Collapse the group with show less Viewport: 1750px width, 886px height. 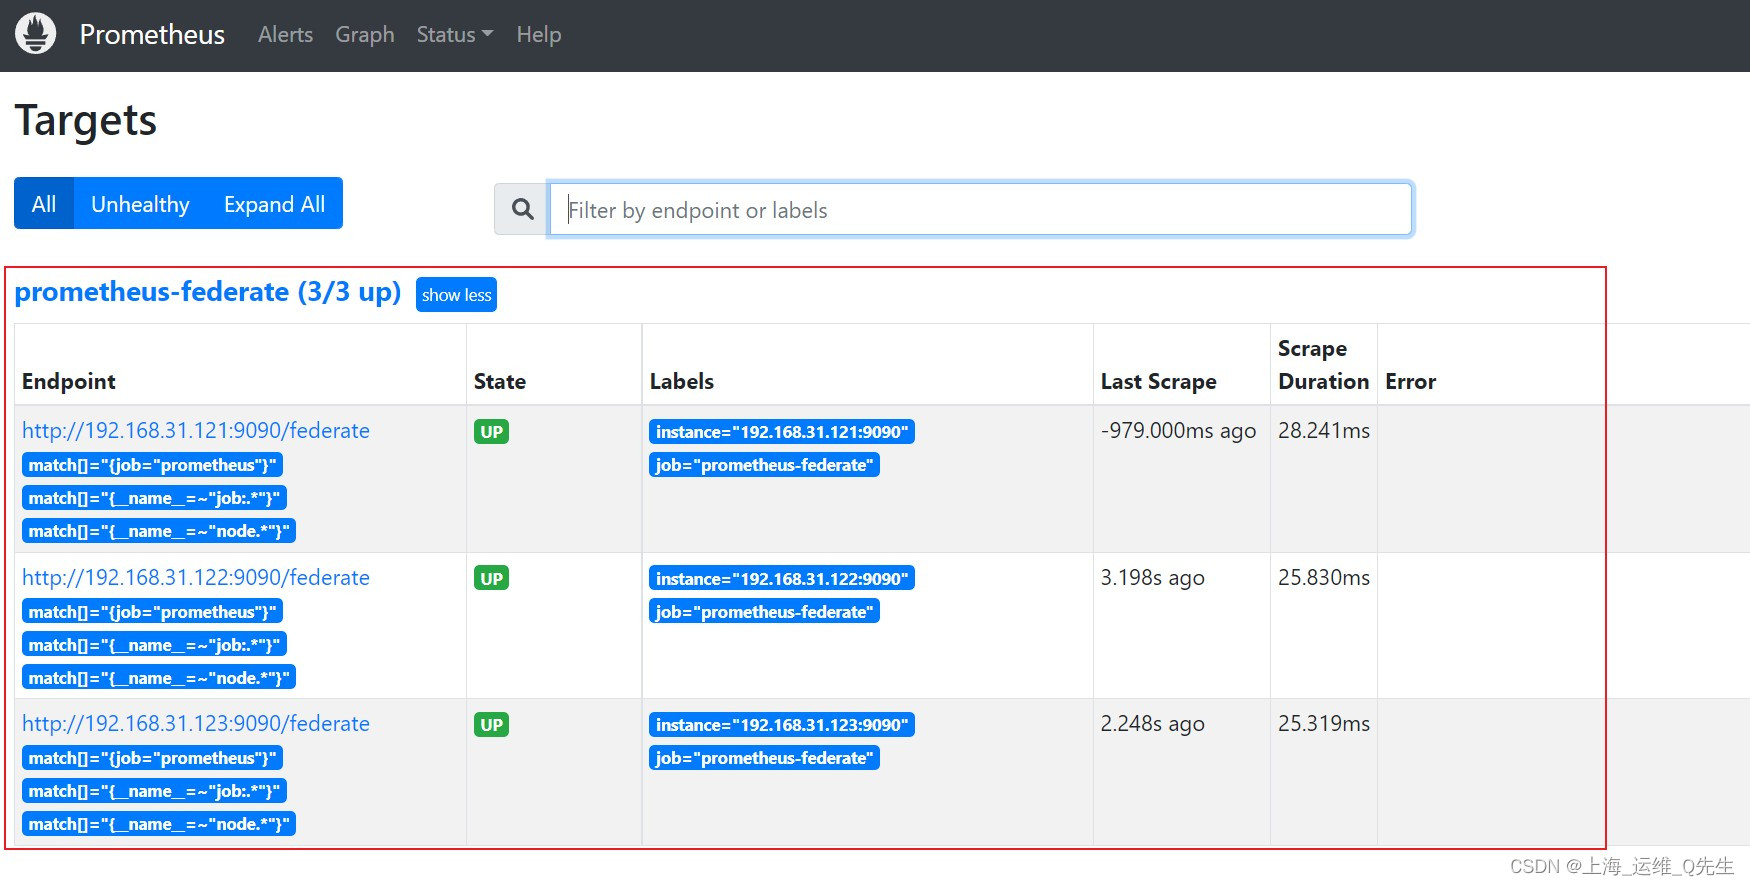point(456,295)
